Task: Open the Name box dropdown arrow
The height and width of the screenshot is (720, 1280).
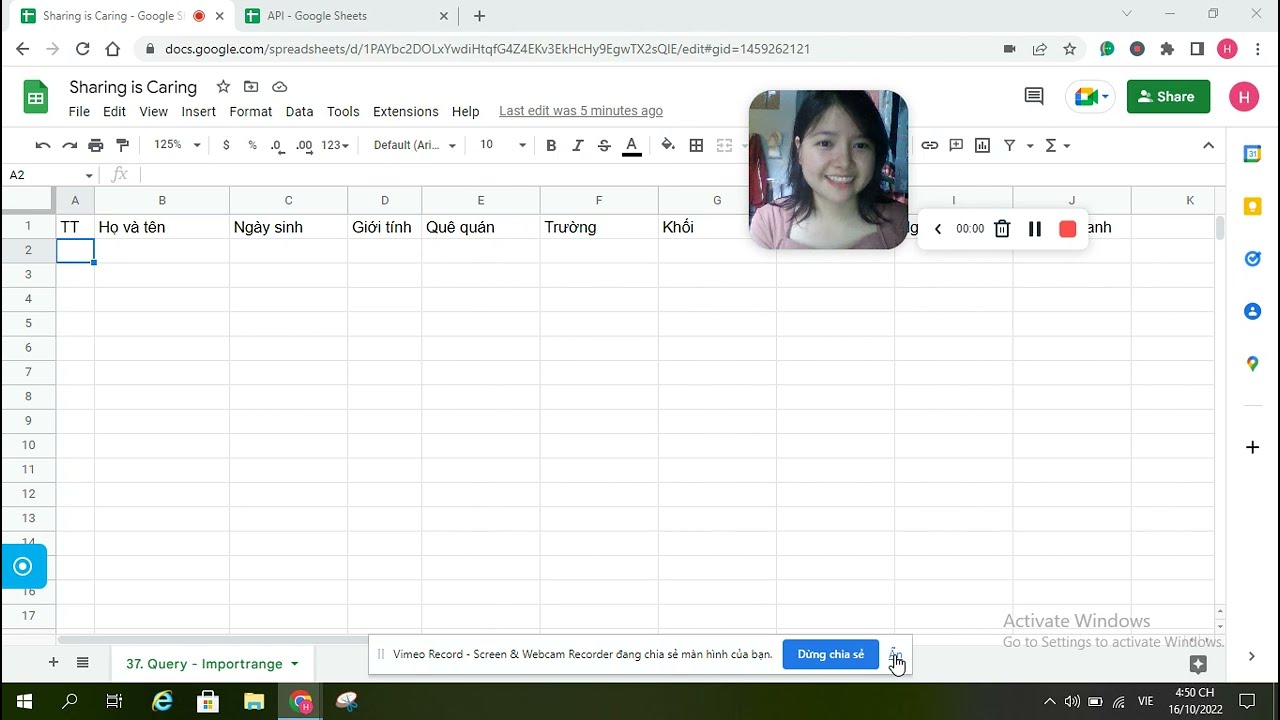Action: click(x=89, y=175)
